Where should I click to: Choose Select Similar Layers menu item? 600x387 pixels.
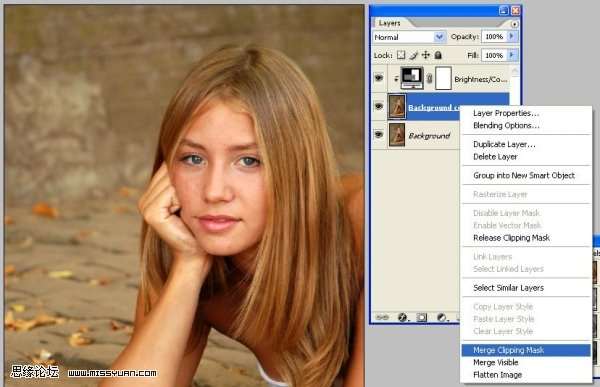click(508, 288)
